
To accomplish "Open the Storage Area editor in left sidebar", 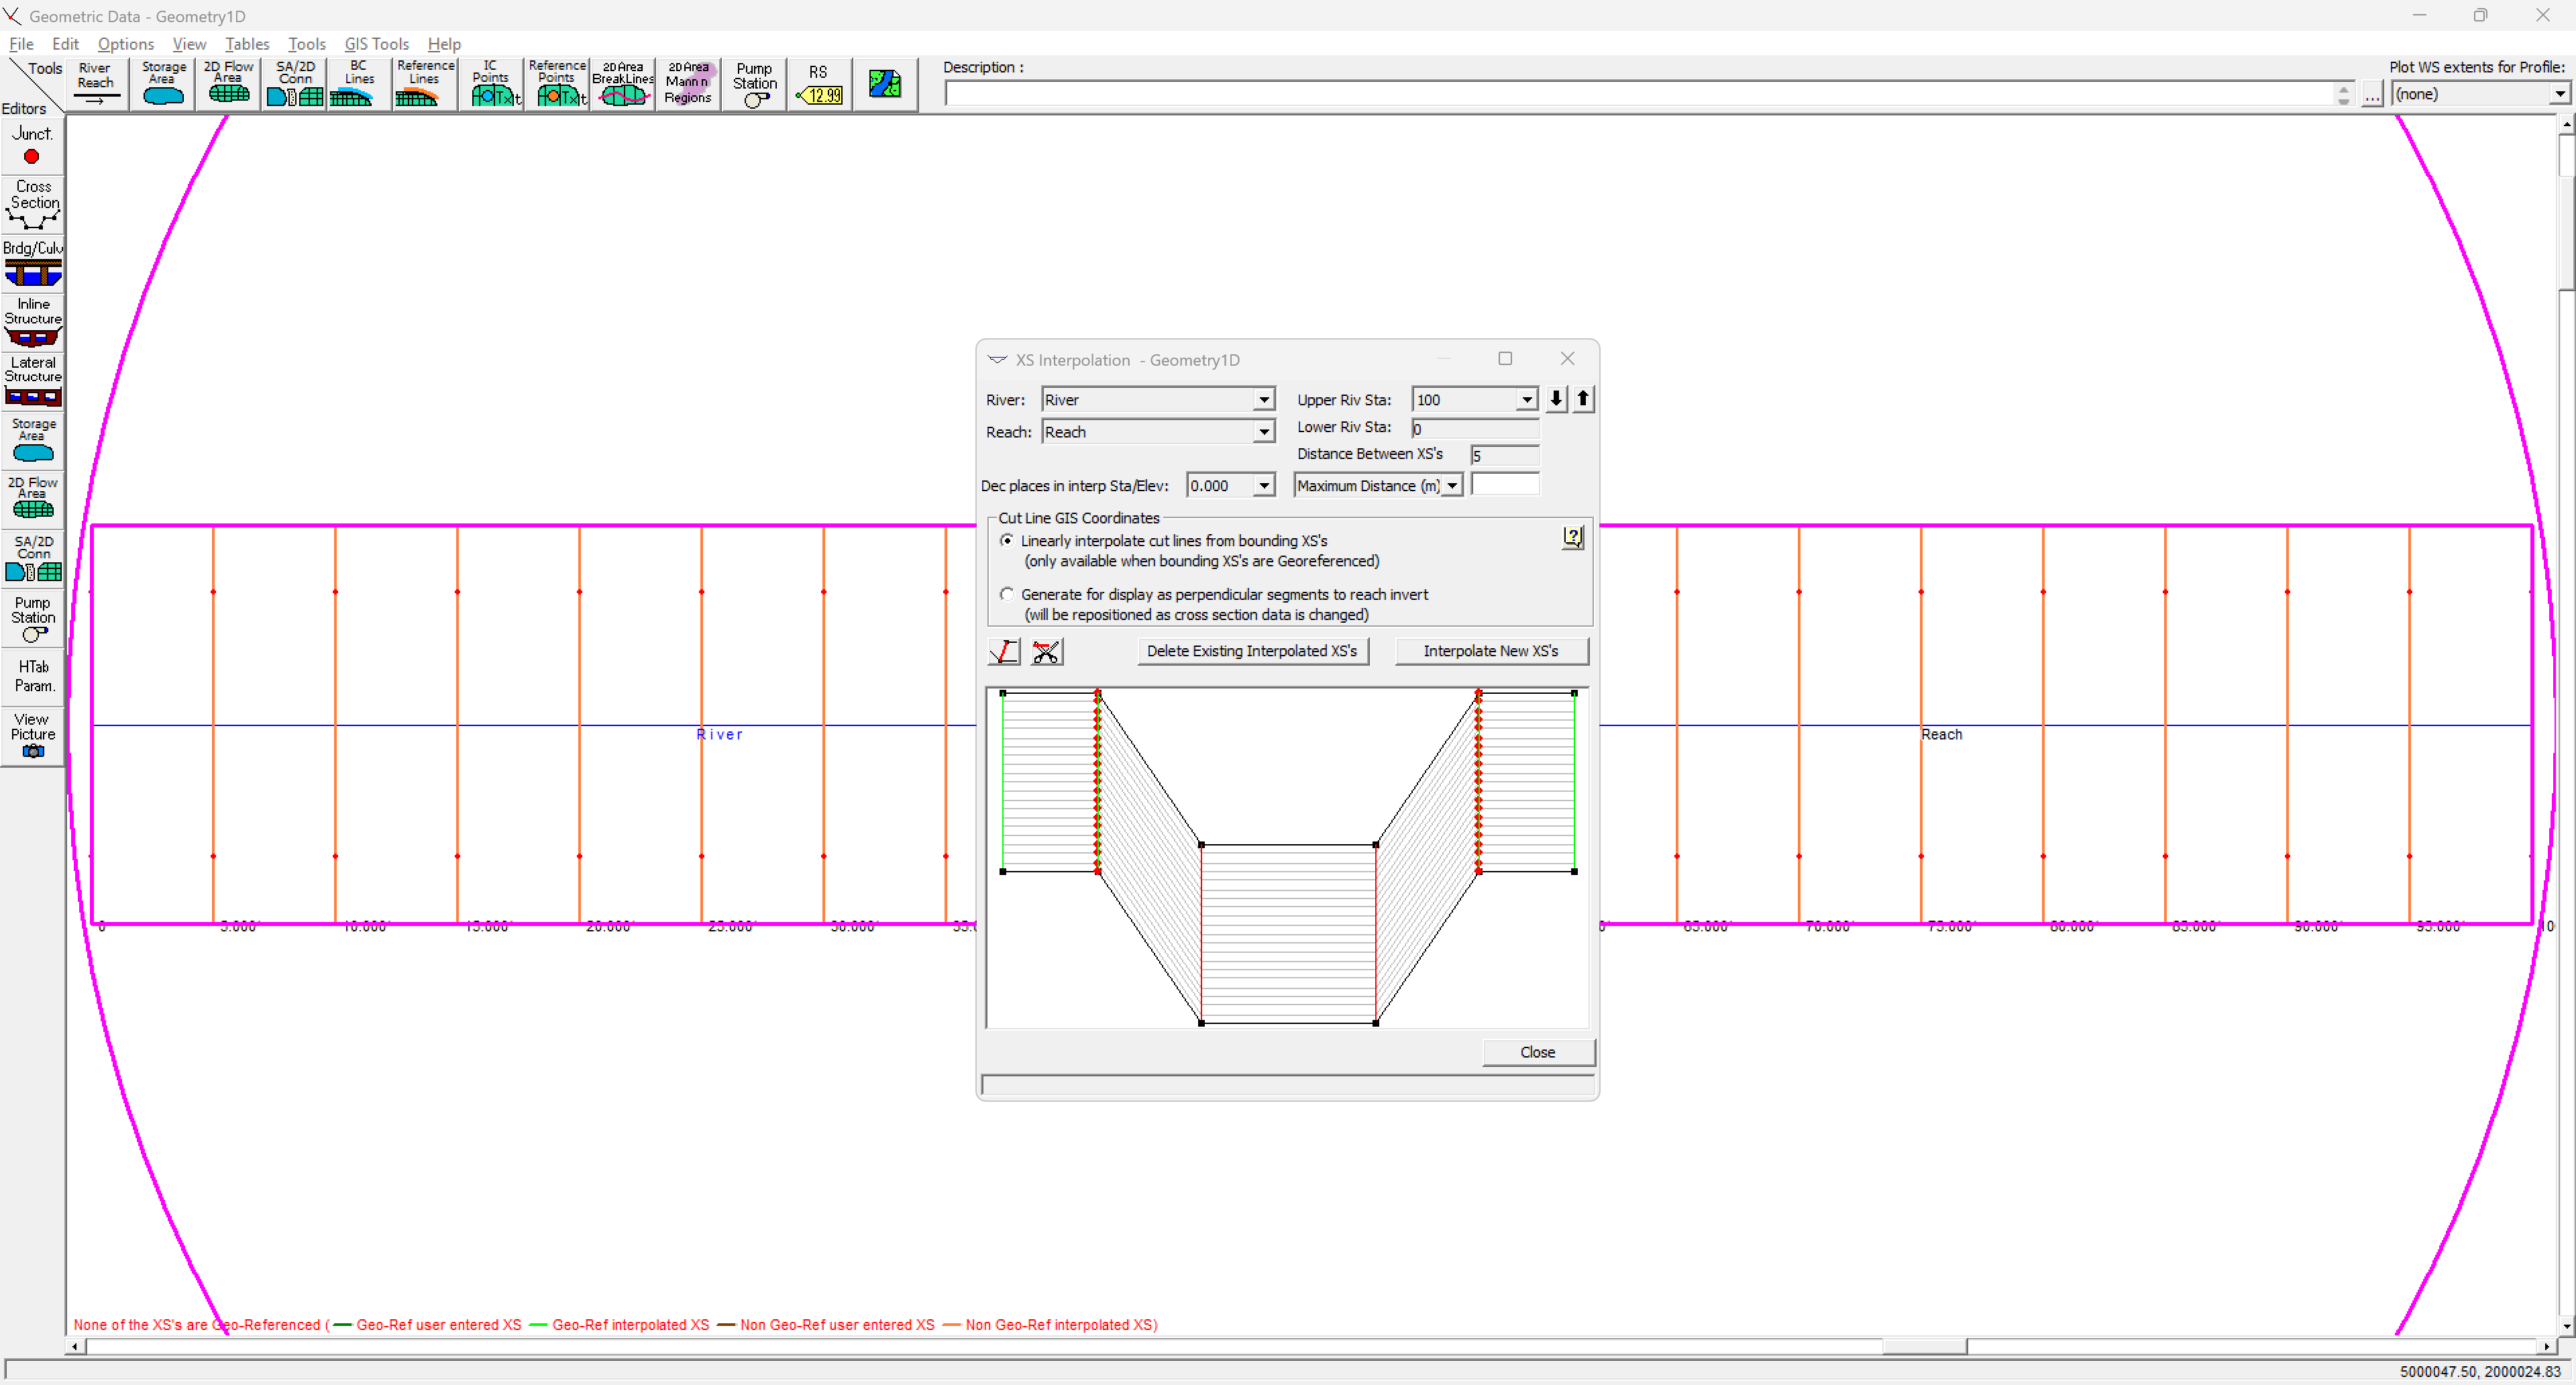I will [33, 440].
